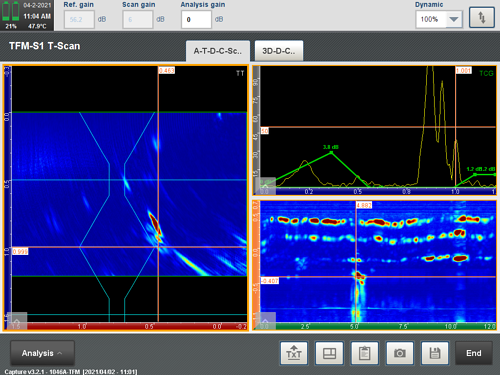The width and height of the screenshot is (500, 375).
Task: Open the layout view icon
Action: click(x=329, y=353)
